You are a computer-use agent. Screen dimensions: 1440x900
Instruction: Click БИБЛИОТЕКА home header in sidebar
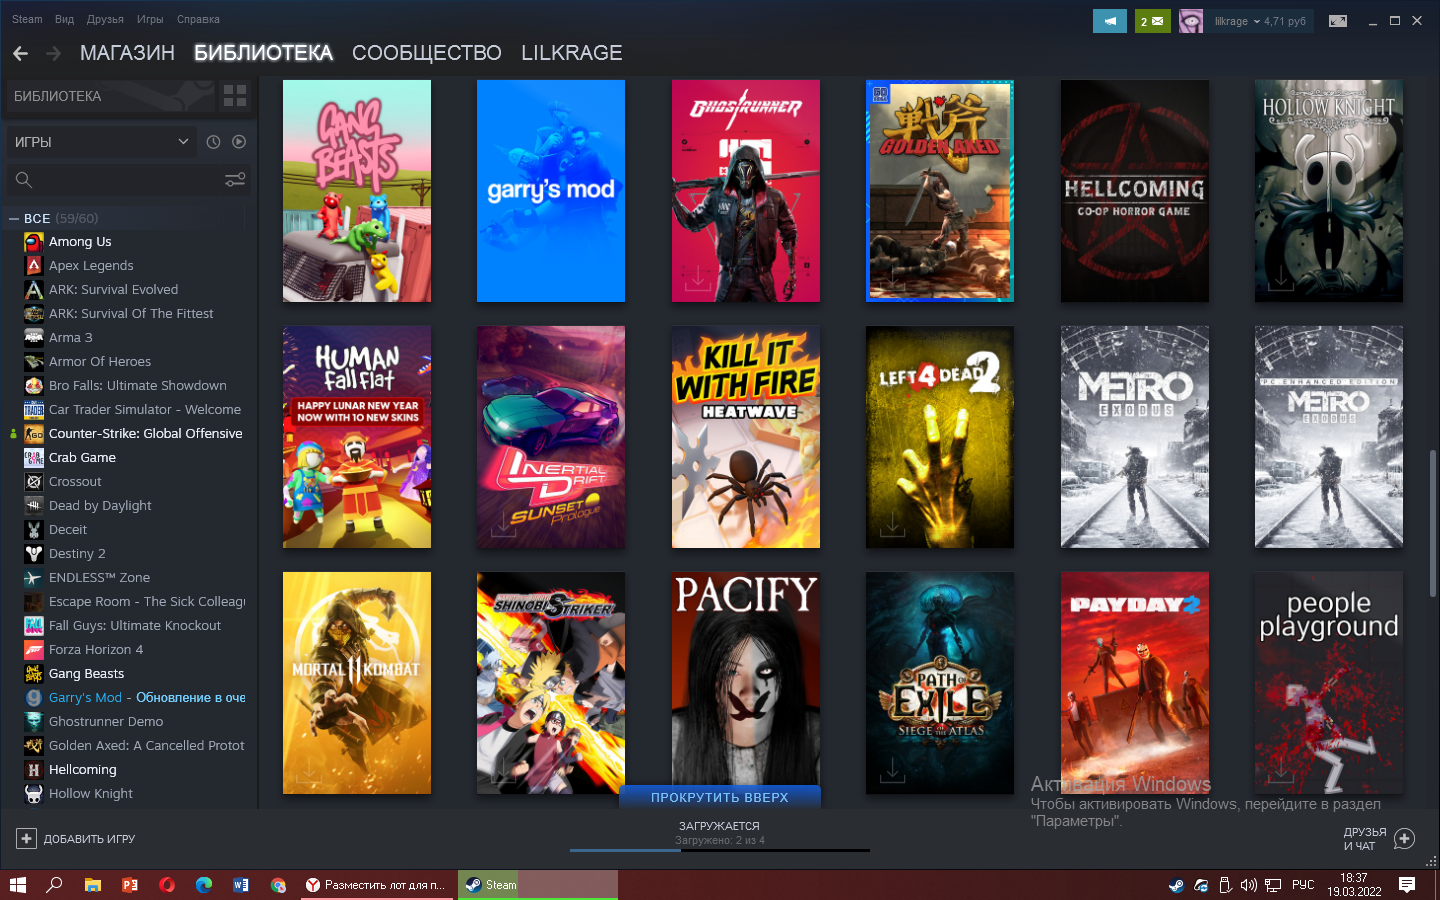click(110, 96)
